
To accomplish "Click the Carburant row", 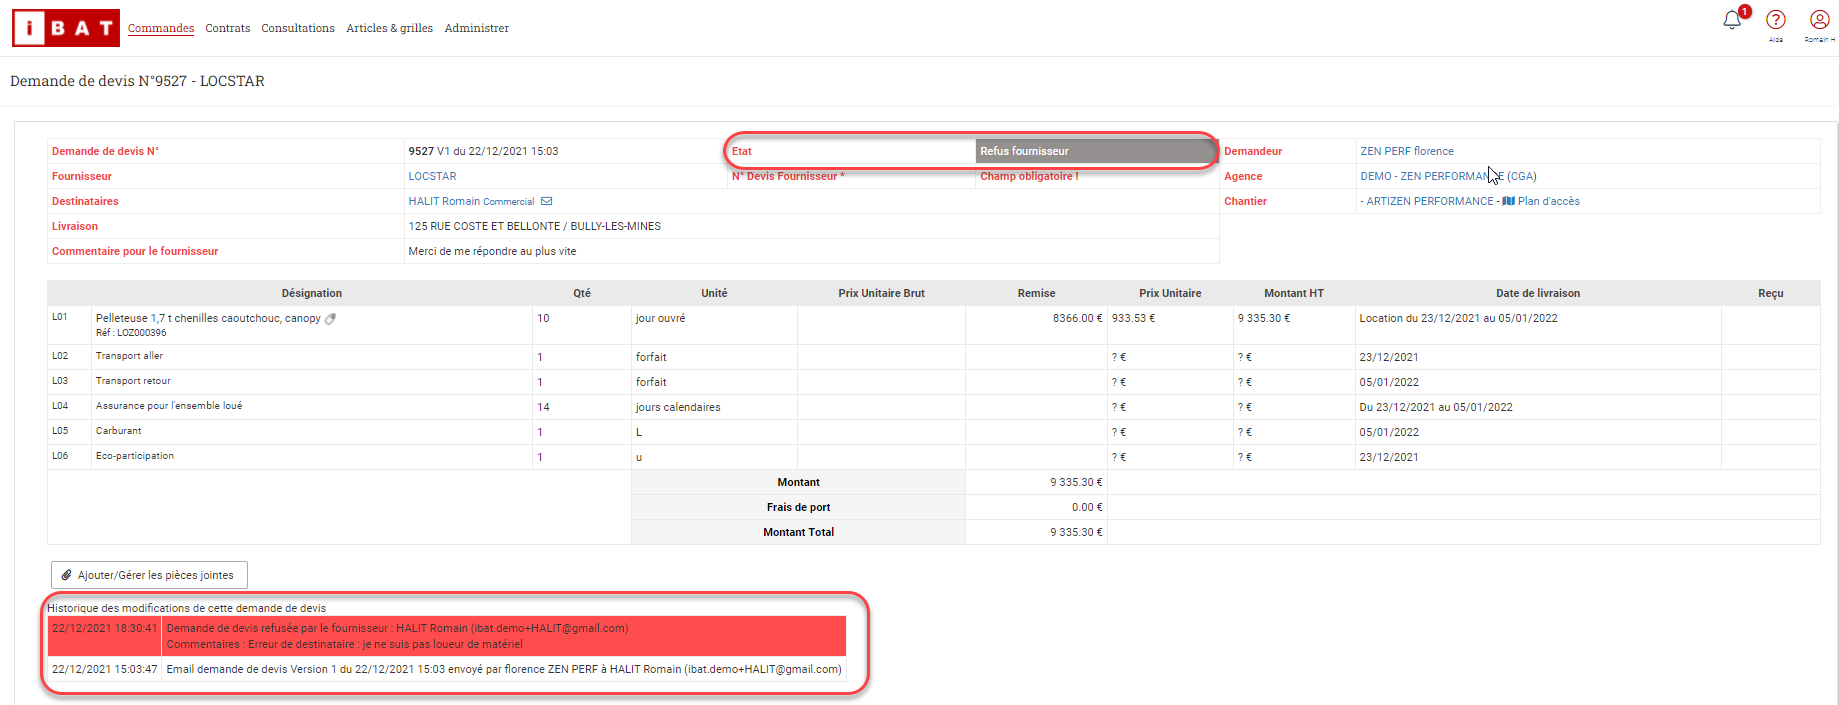I will [x=933, y=432].
